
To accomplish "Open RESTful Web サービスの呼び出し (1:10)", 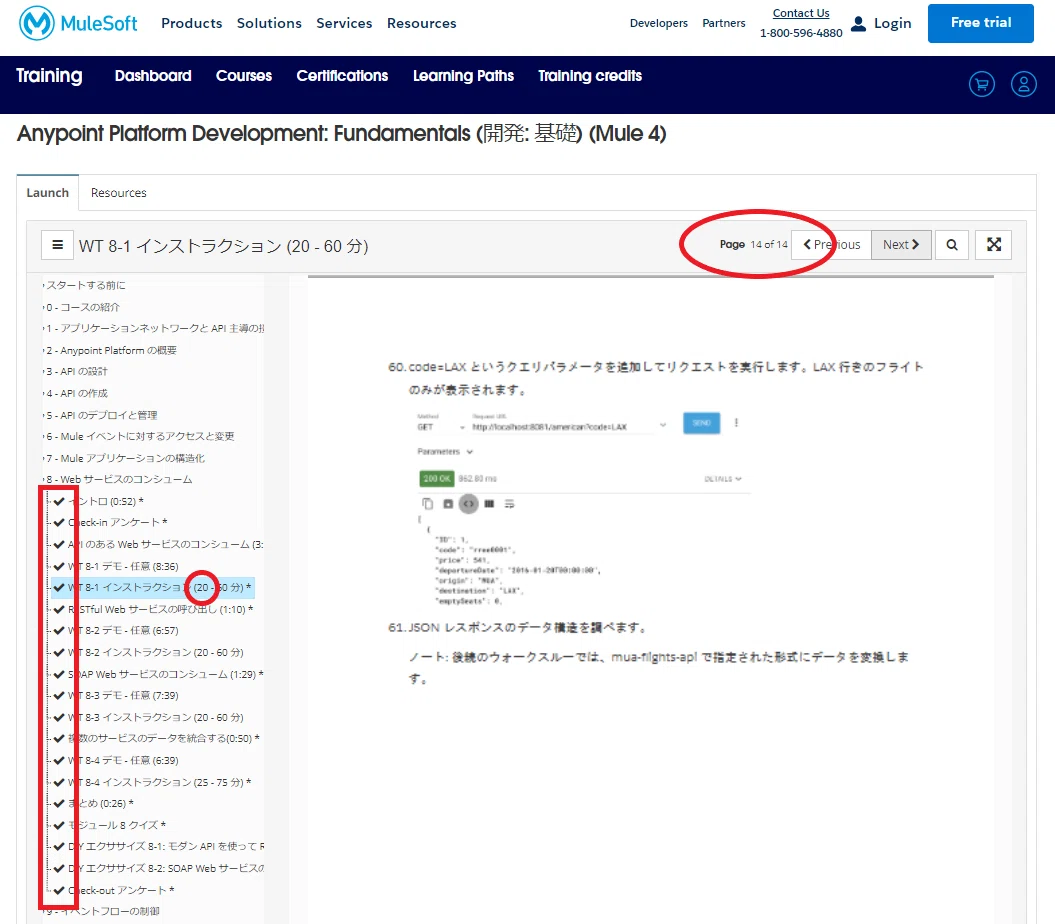I will point(160,609).
